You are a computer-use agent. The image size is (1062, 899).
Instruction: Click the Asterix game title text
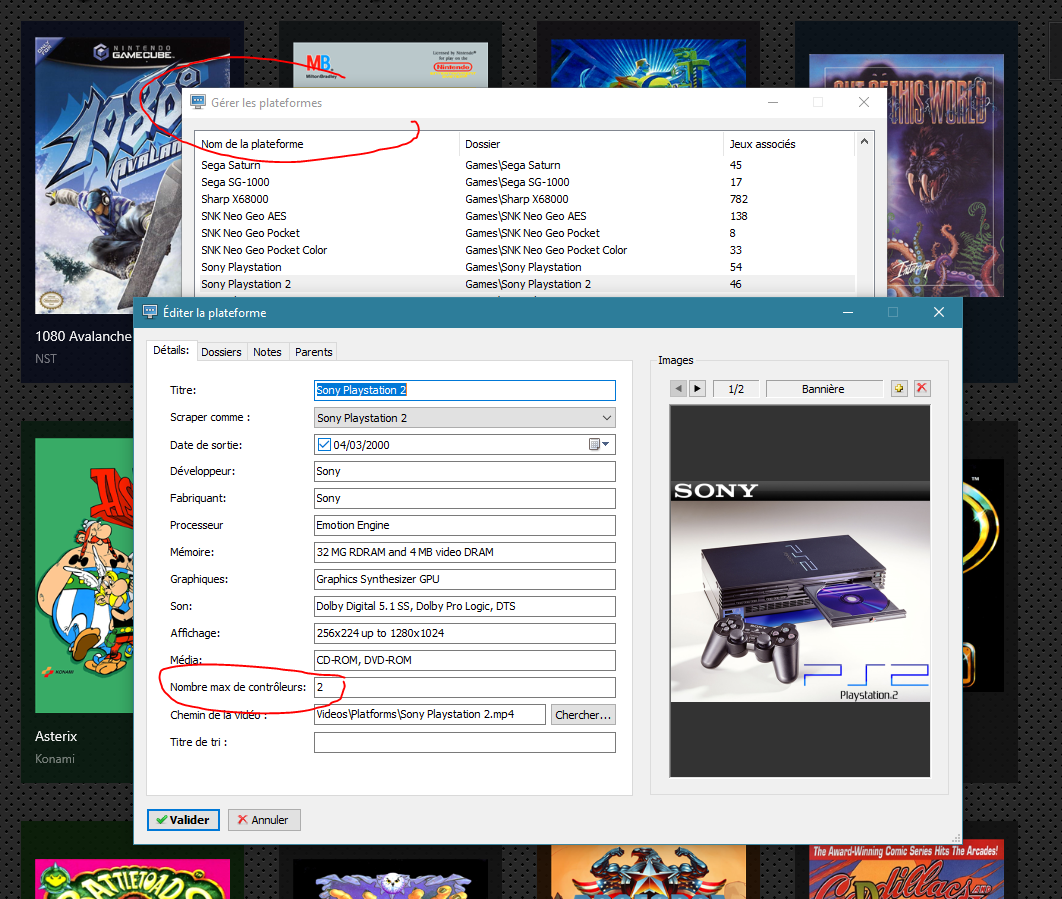coord(56,736)
